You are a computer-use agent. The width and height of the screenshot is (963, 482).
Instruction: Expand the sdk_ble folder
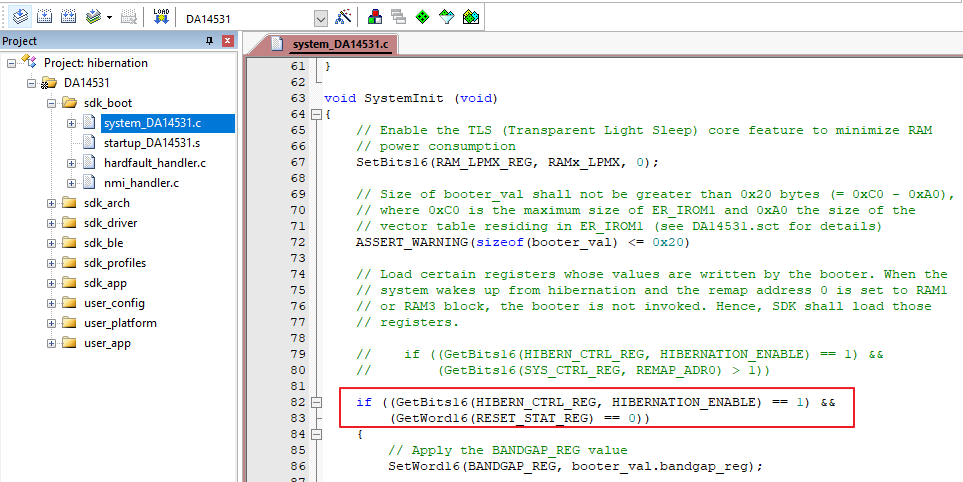[x=52, y=243]
